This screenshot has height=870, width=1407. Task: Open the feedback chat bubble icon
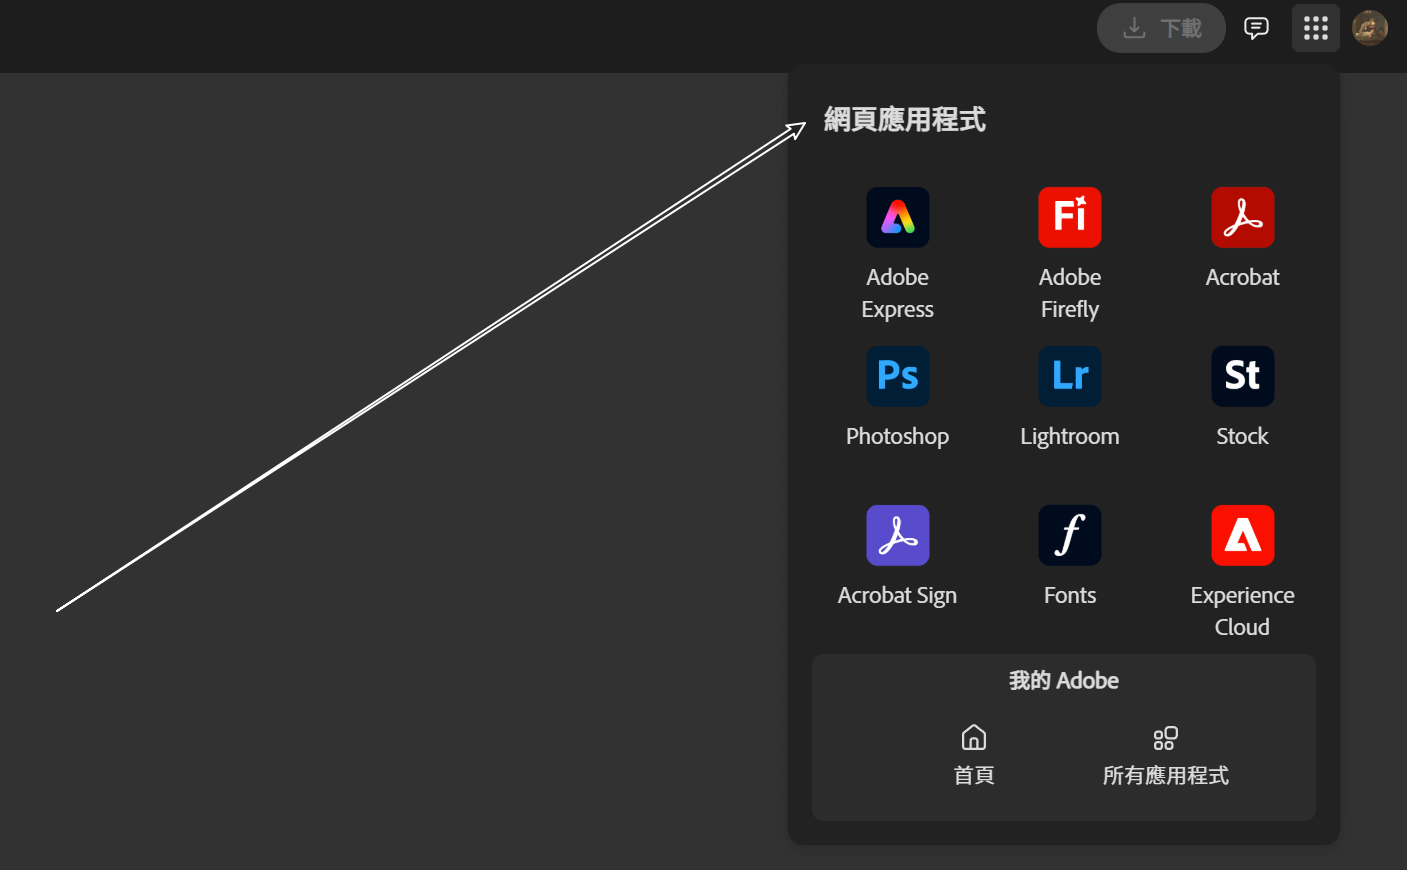[x=1256, y=28]
